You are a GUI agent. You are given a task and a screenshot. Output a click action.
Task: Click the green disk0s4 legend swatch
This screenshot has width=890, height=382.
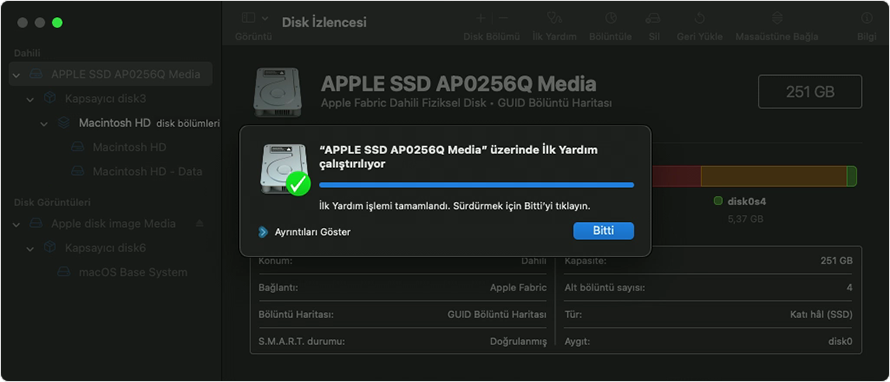[x=718, y=201]
